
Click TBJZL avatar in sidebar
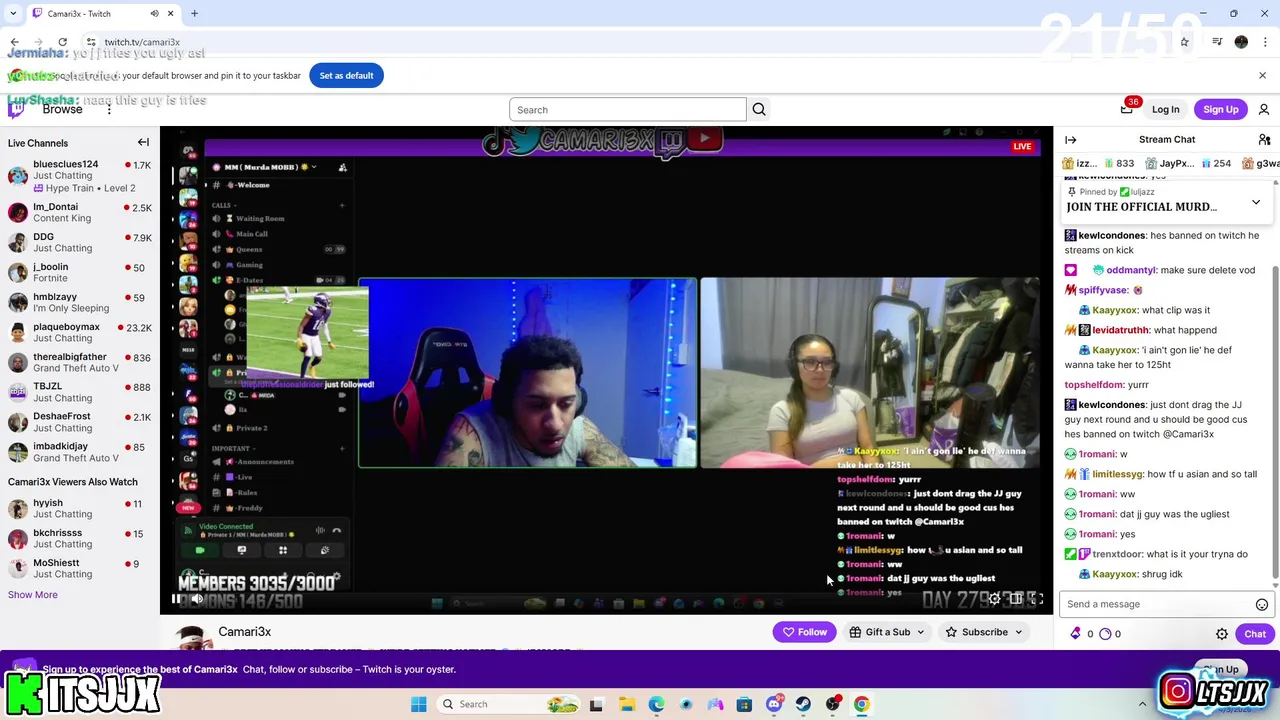pos(18,392)
